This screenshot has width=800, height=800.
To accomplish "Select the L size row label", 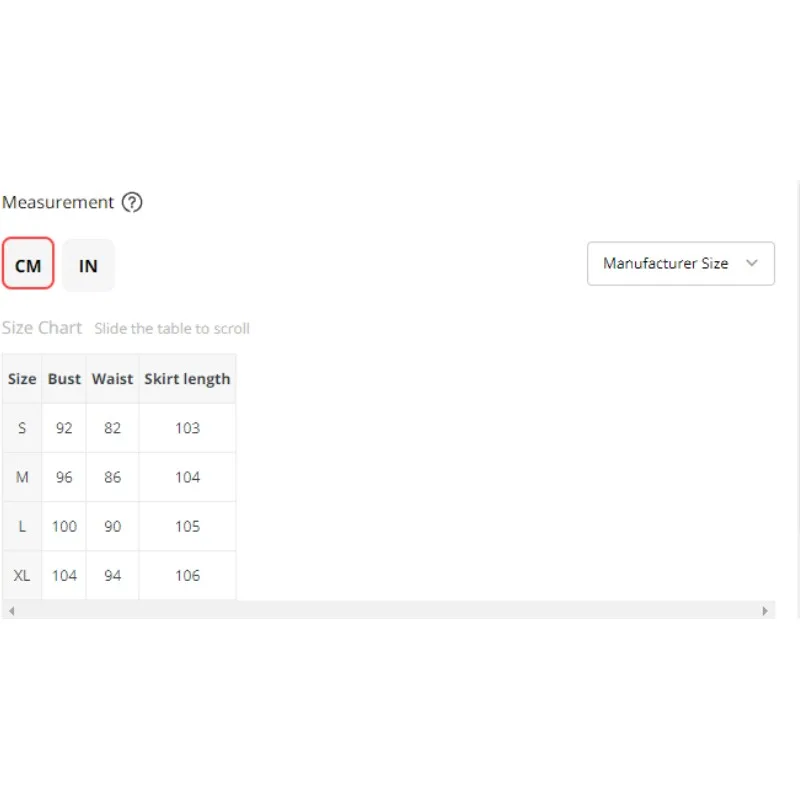I will 22,526.
